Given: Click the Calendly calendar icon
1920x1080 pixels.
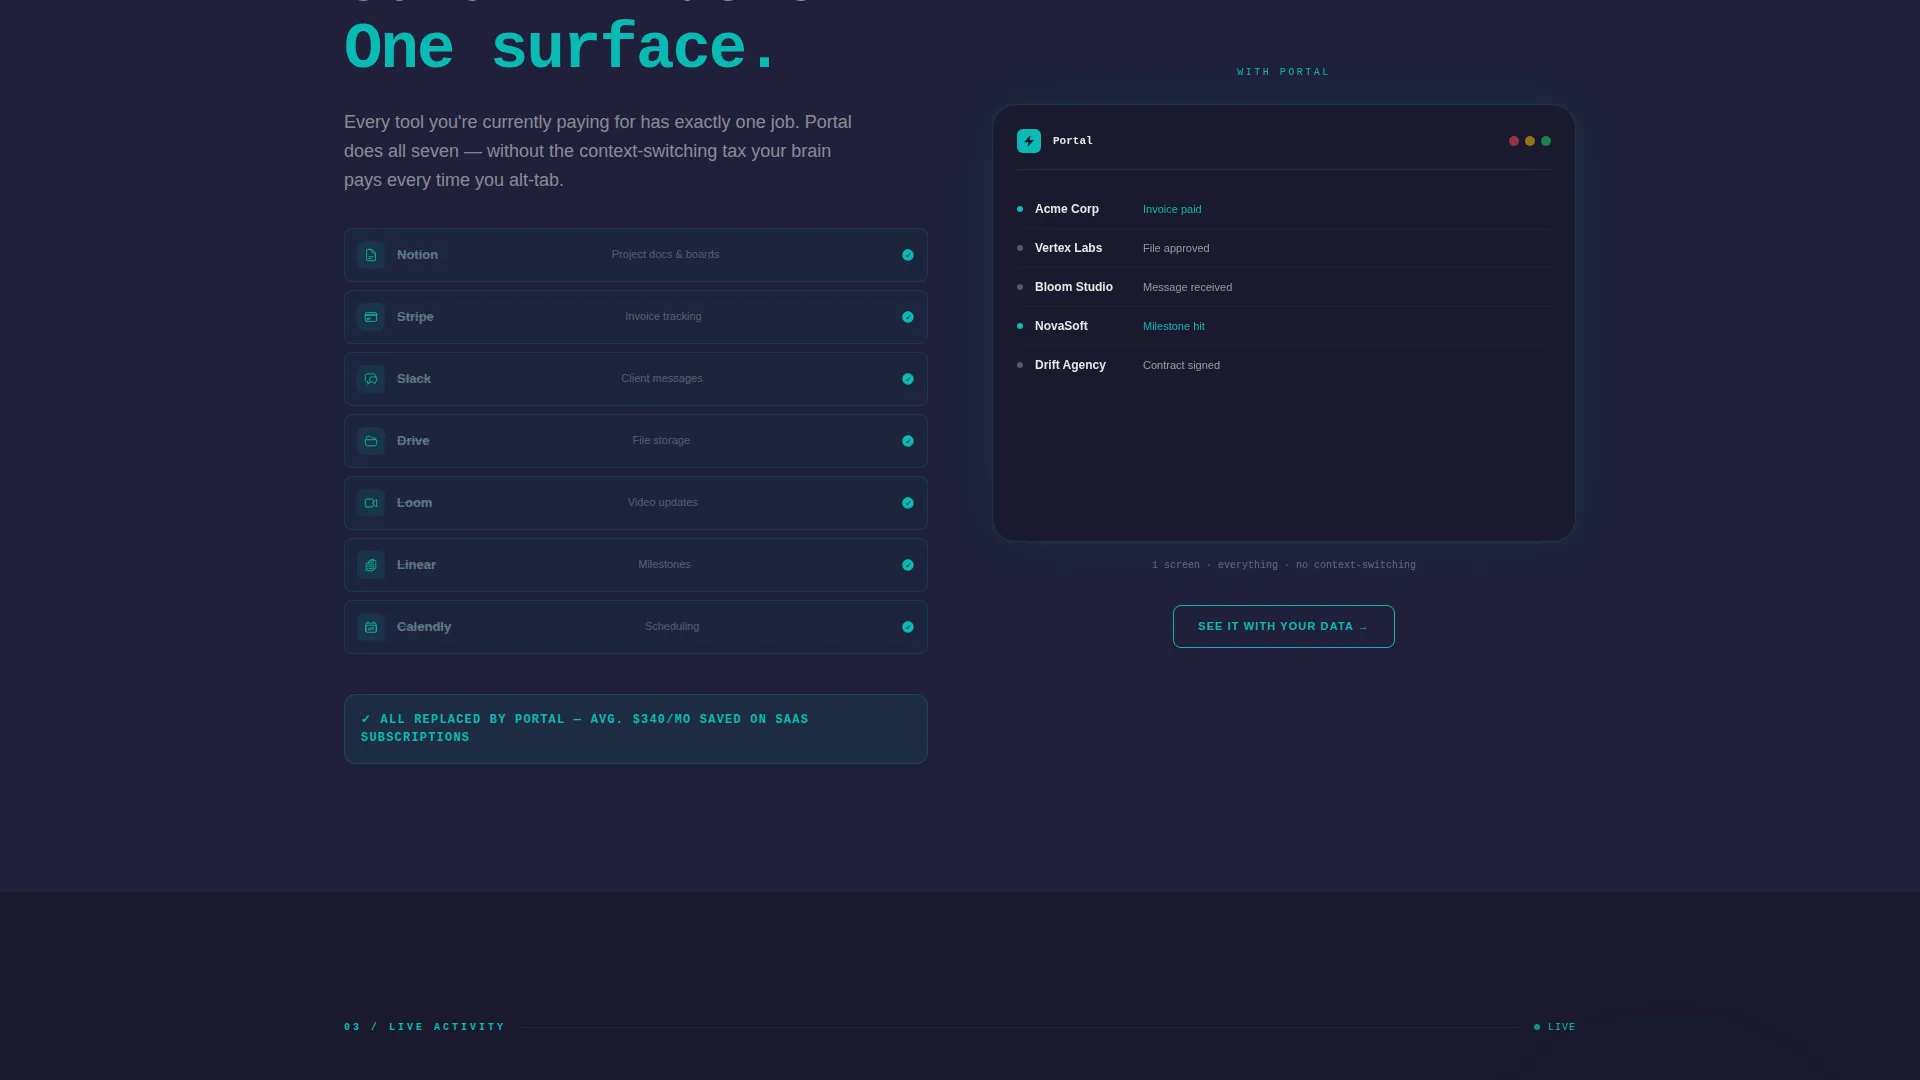Looking at the screenshot, I should 371,627.
